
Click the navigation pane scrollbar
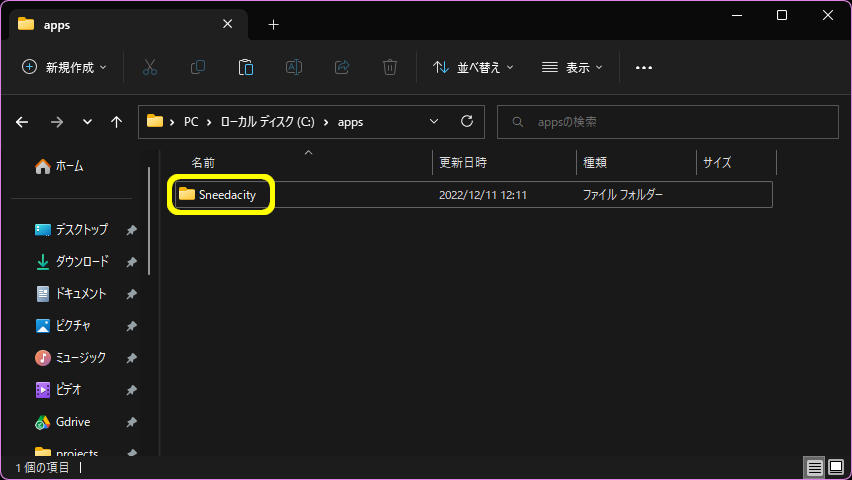pyautogui.click(x=149, y=220)
